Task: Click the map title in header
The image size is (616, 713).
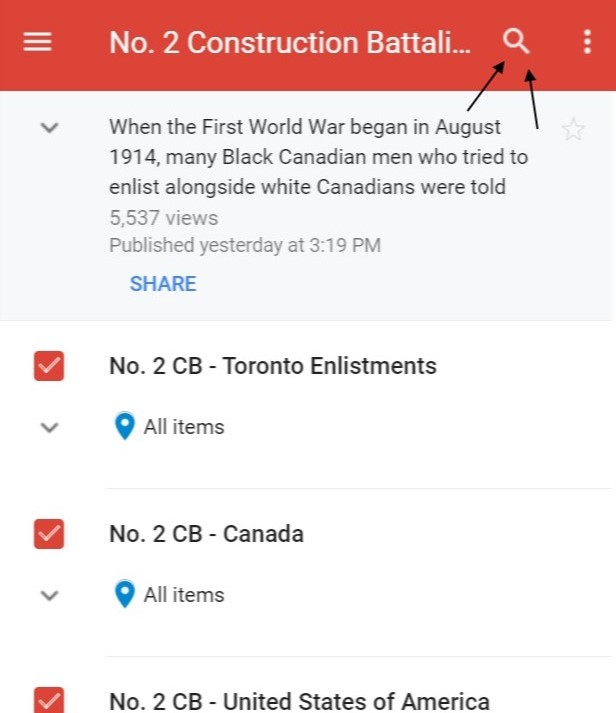Action: point(288,43)
